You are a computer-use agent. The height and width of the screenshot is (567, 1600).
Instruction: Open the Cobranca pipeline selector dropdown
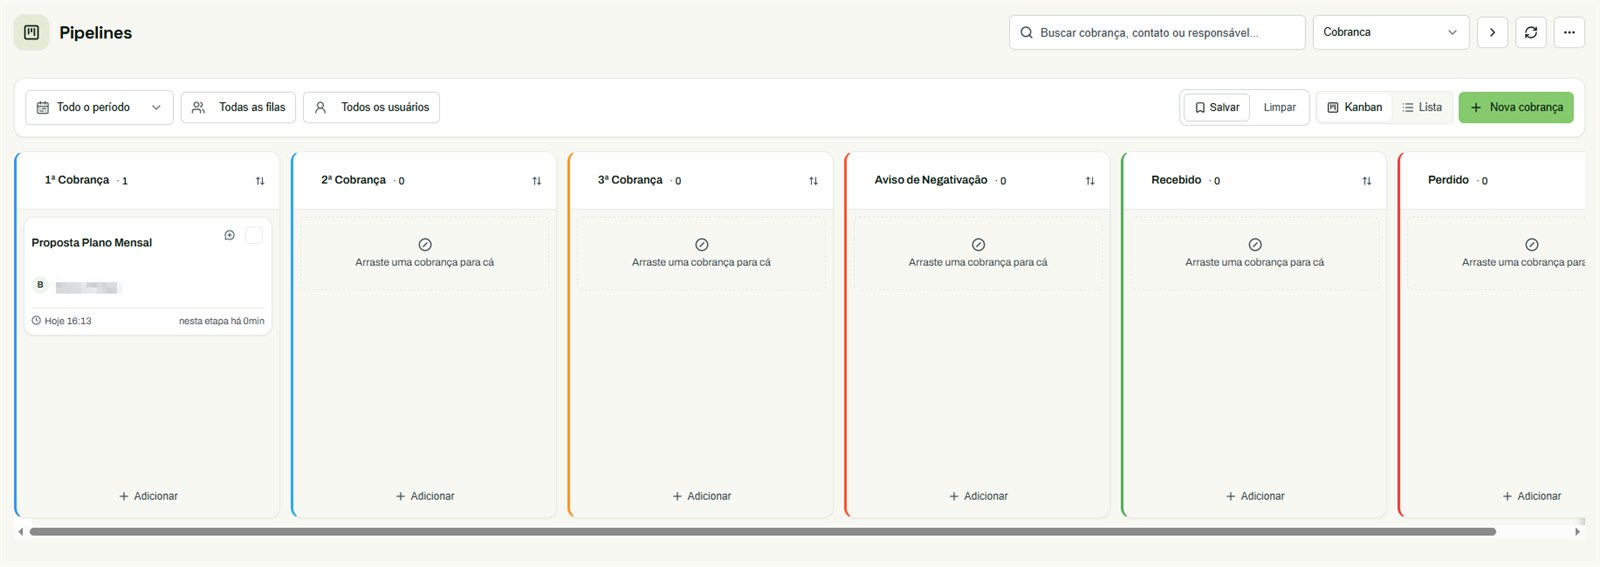pos(1391,32)
